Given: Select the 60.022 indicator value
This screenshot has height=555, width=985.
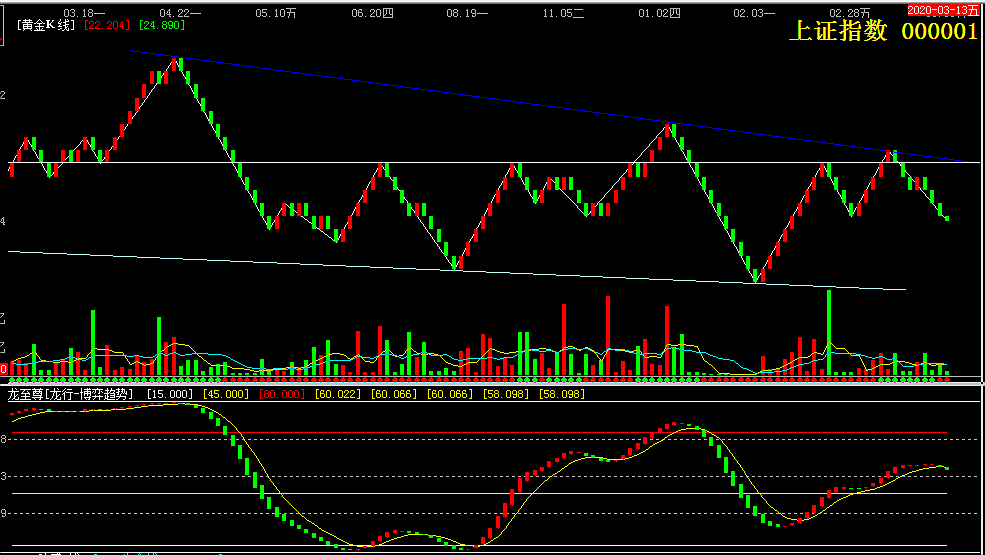Looking at the screenshot, I should coord(338,394).
